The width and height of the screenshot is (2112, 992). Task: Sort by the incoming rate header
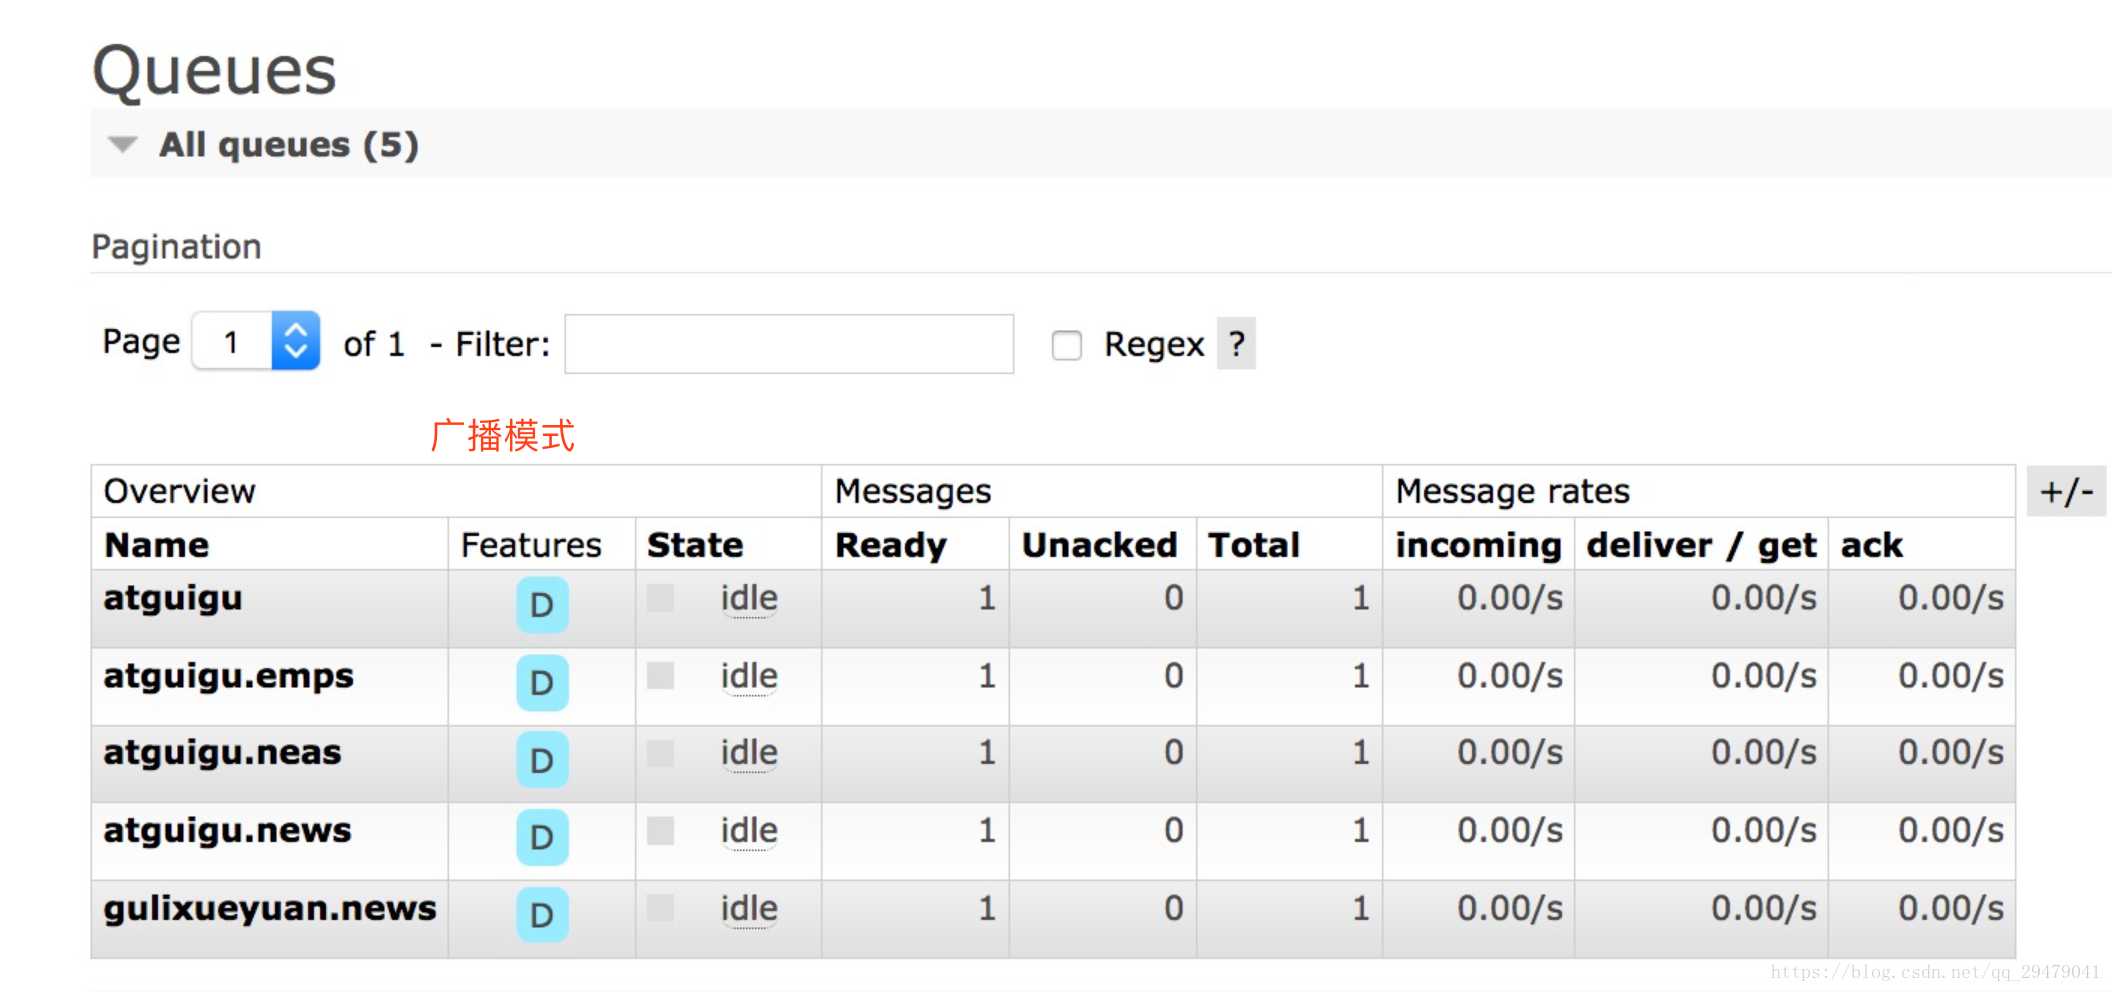click(1478, 545)
